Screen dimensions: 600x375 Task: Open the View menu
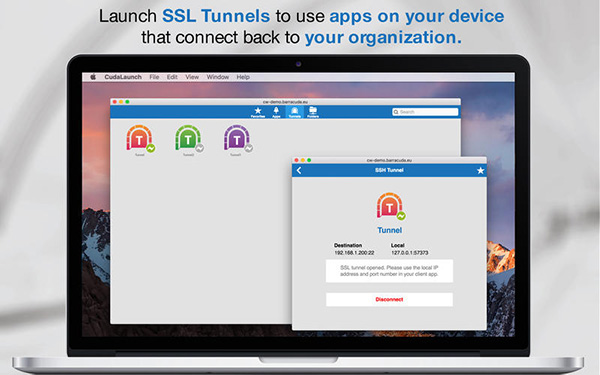(192, 77)
